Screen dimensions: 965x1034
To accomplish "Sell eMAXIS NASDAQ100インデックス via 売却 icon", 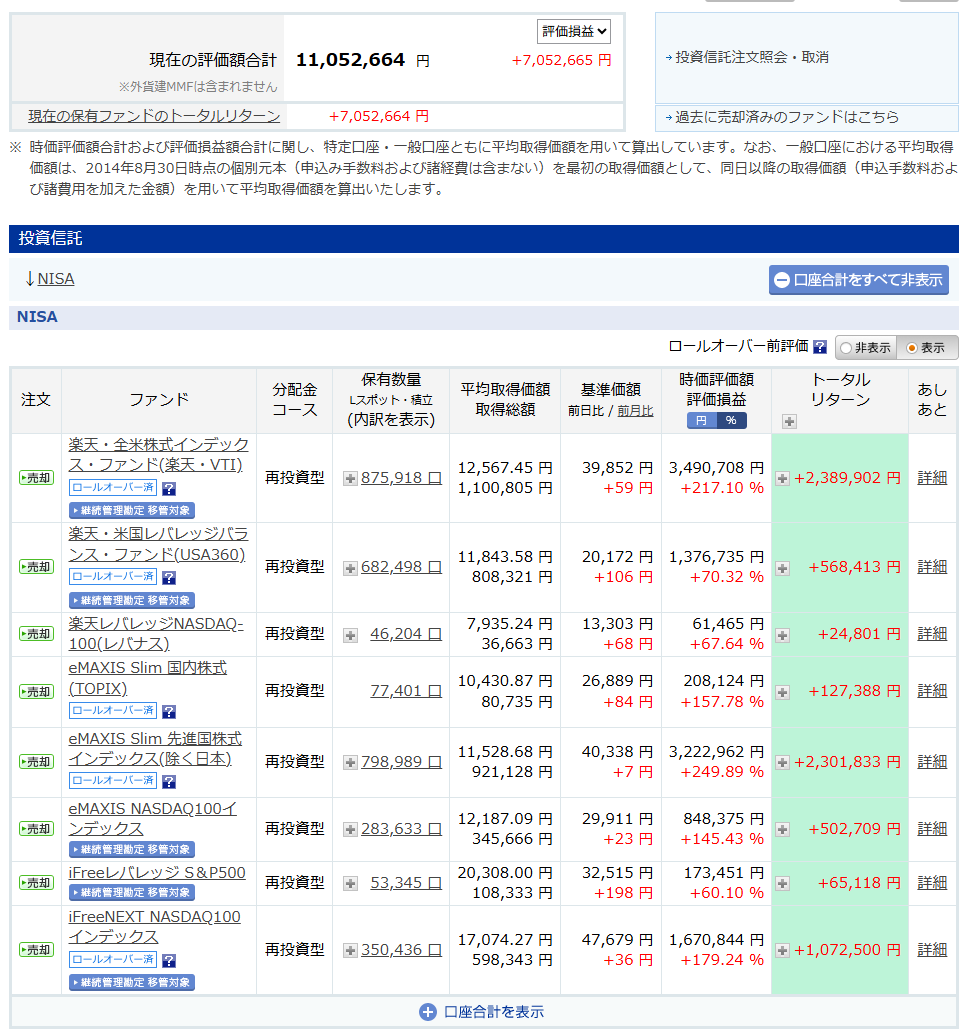I will click(x=36, y=829).
